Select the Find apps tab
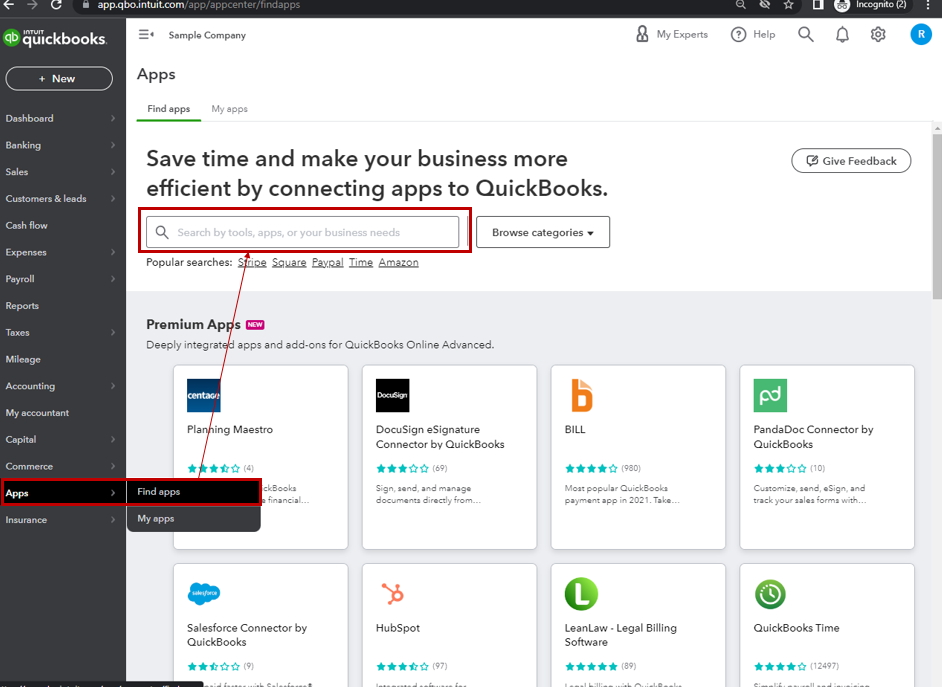Viewport: 942px width, 687px height. [x=169, y=109]
